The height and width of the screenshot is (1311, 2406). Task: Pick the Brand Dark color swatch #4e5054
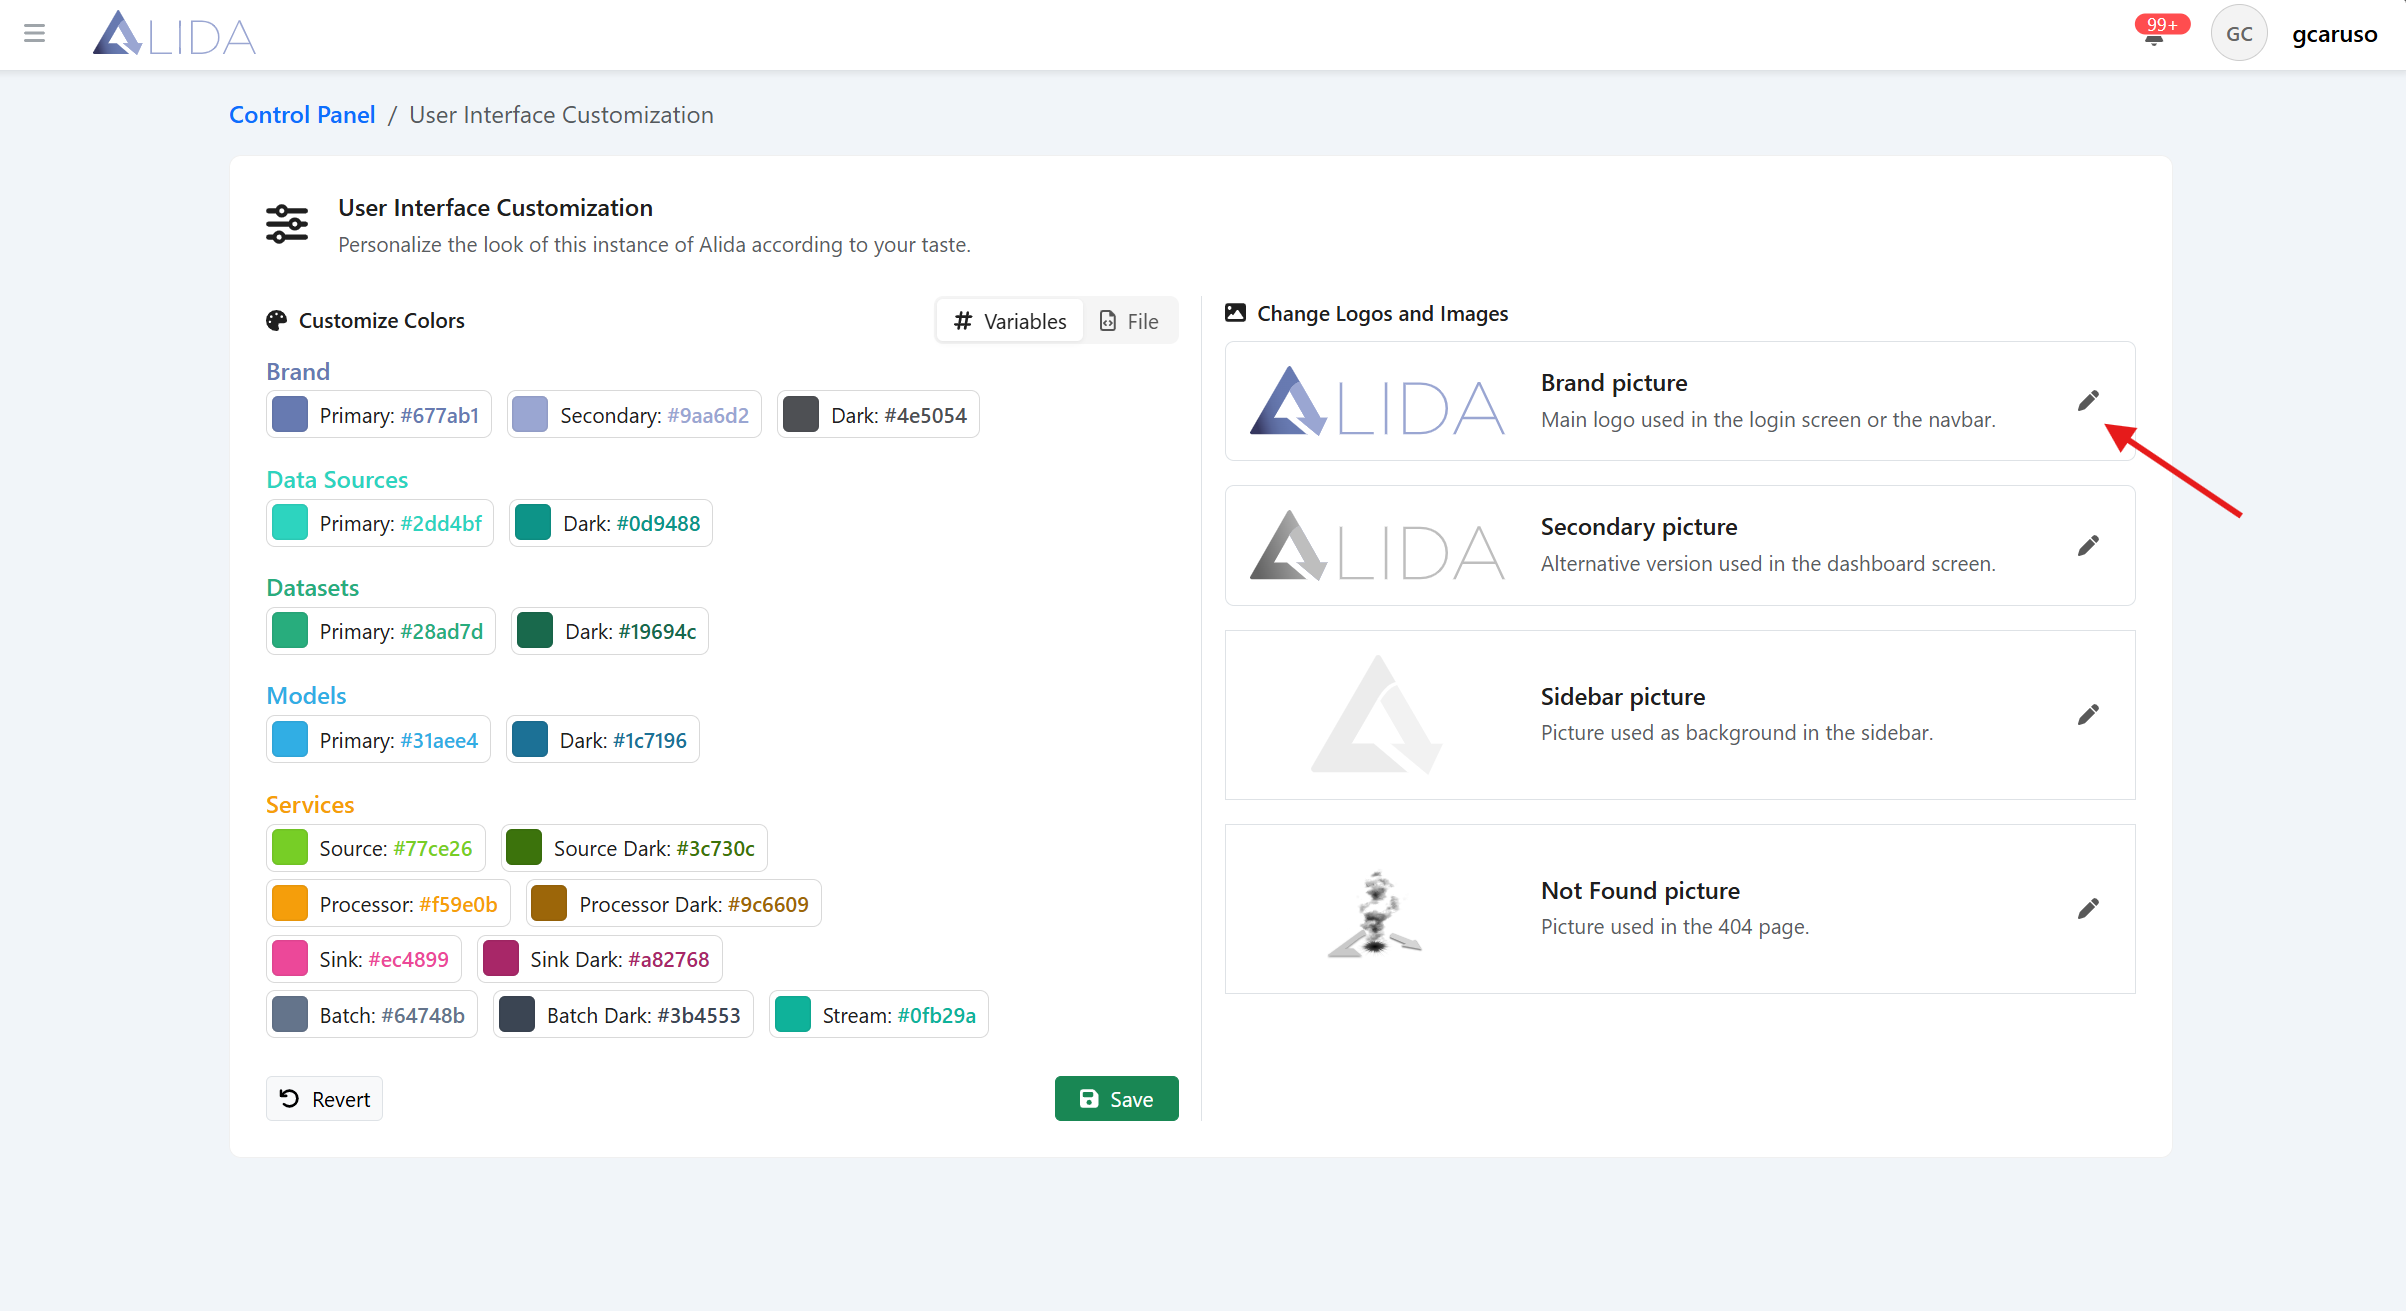click(801, 414)
